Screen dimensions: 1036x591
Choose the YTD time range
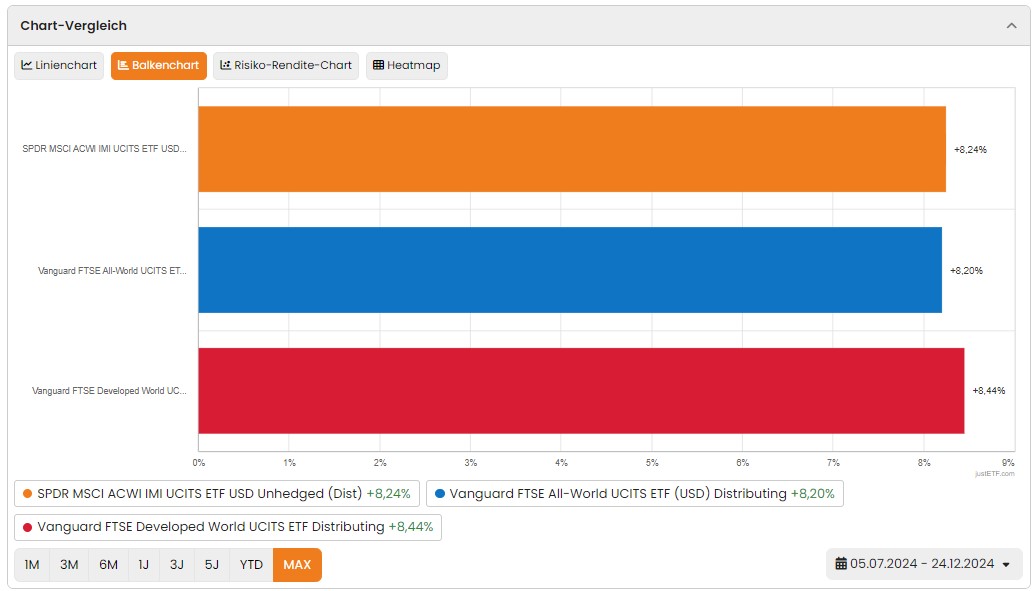(251, 565)
